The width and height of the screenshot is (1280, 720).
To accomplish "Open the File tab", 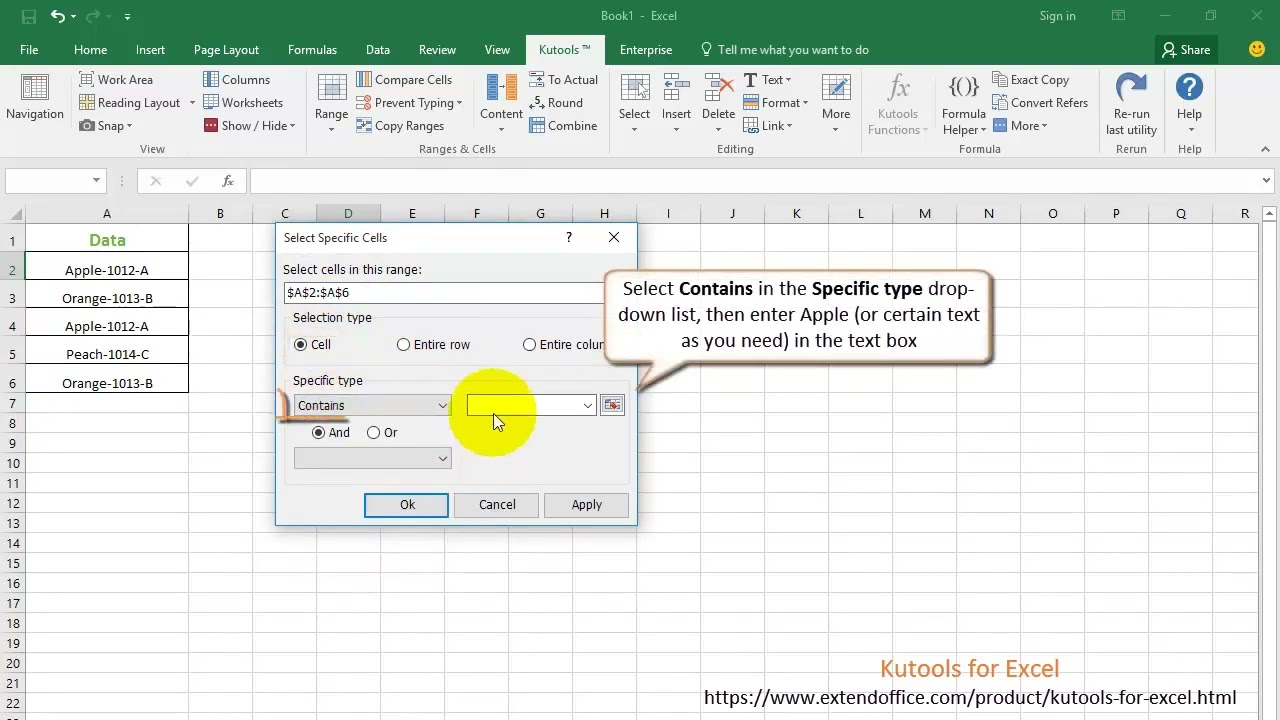I will coord(29,50).
